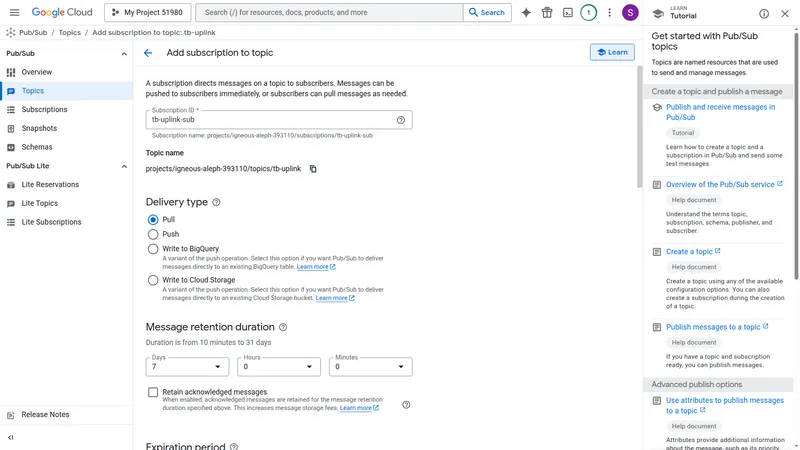Open BigQuery Learn more link
The height and width of the screenshot is (450, 800).
pos(316,267)
